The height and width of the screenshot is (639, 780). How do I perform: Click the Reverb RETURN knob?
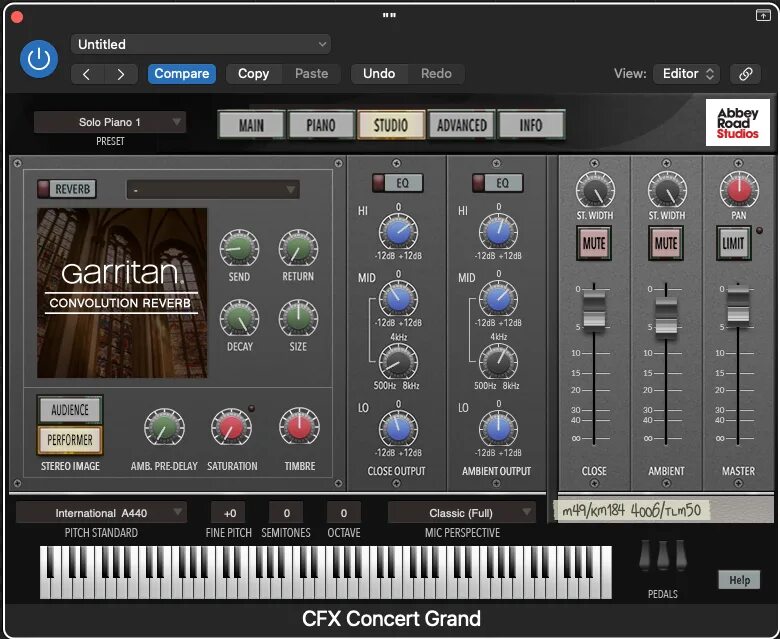[x=298, y=248]
